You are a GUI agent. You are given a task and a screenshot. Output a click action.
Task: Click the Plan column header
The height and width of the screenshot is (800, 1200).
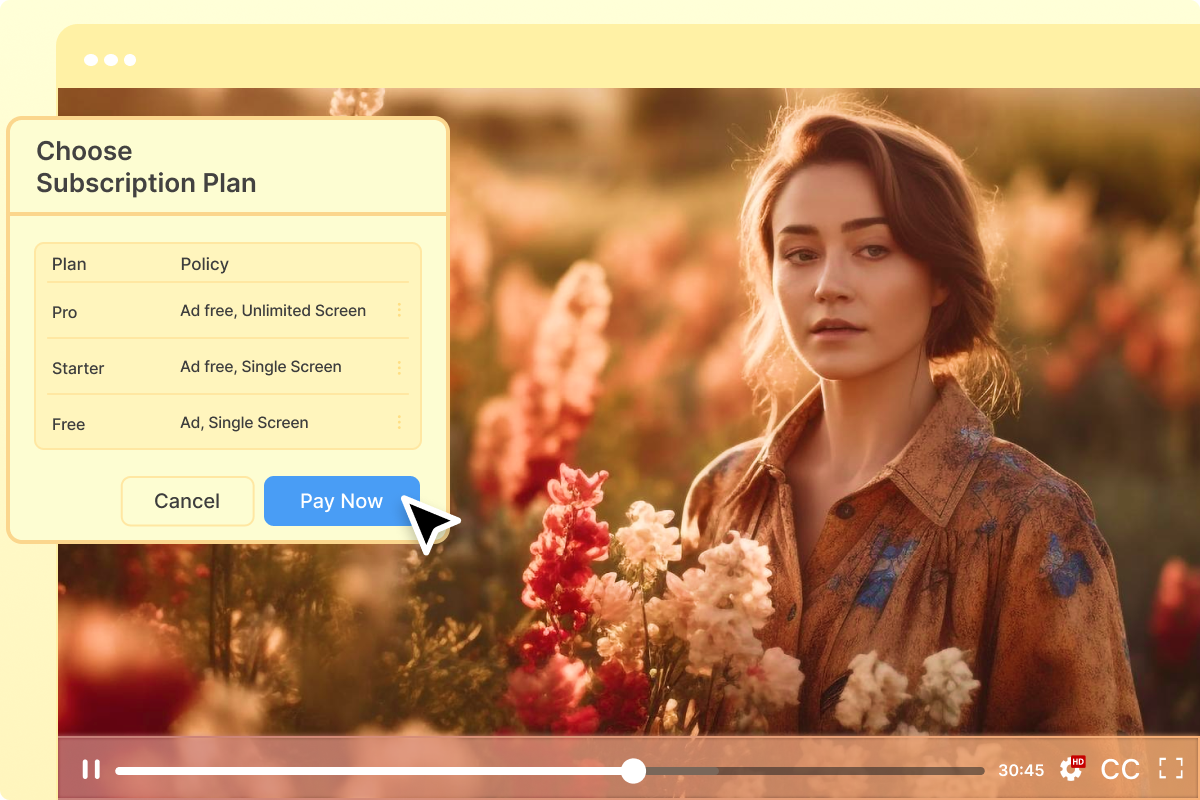(x=69, y=264)
